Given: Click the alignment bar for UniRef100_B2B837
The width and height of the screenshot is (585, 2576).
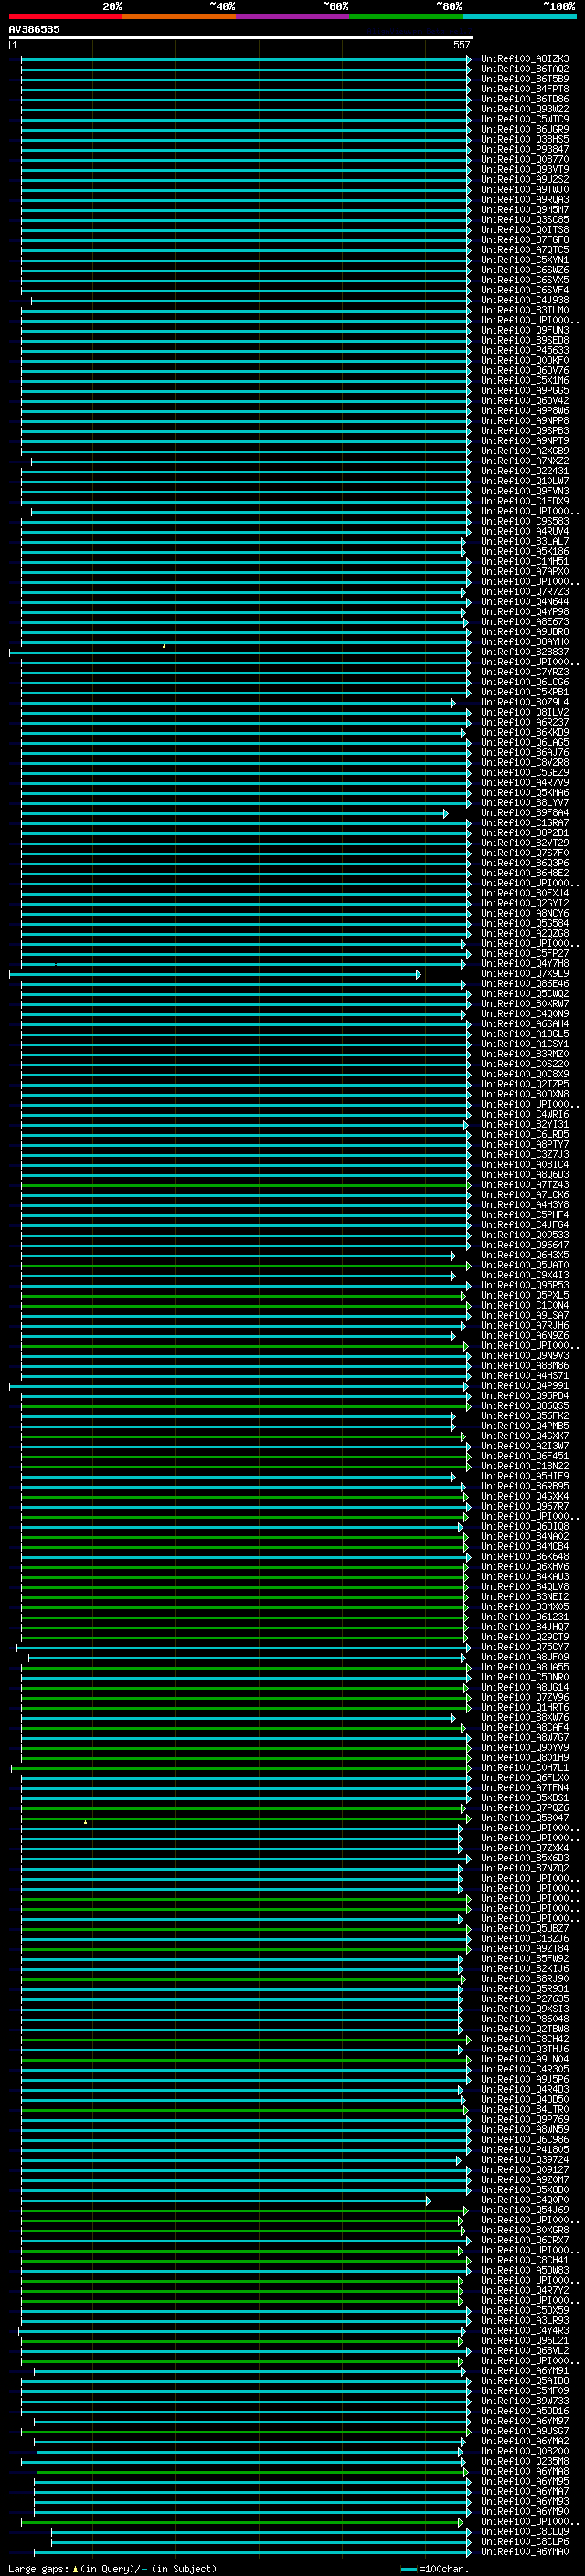Looking at the screenshot, I should (x=239, y=653).
